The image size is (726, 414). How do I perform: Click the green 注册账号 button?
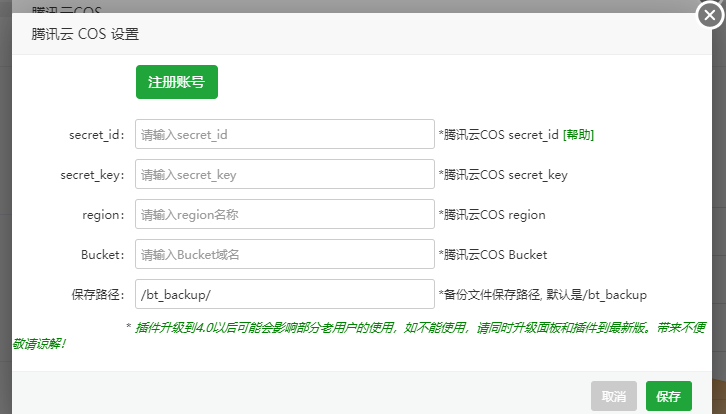click(x=177, y=82)
